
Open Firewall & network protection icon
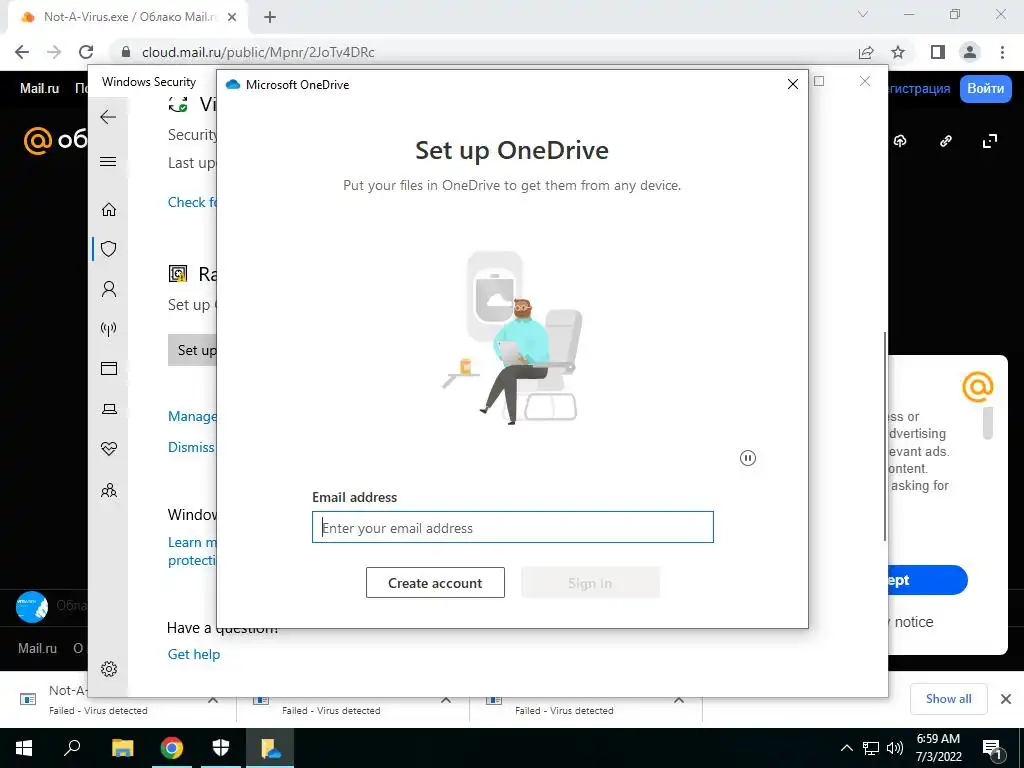click(x=108, y=328)
